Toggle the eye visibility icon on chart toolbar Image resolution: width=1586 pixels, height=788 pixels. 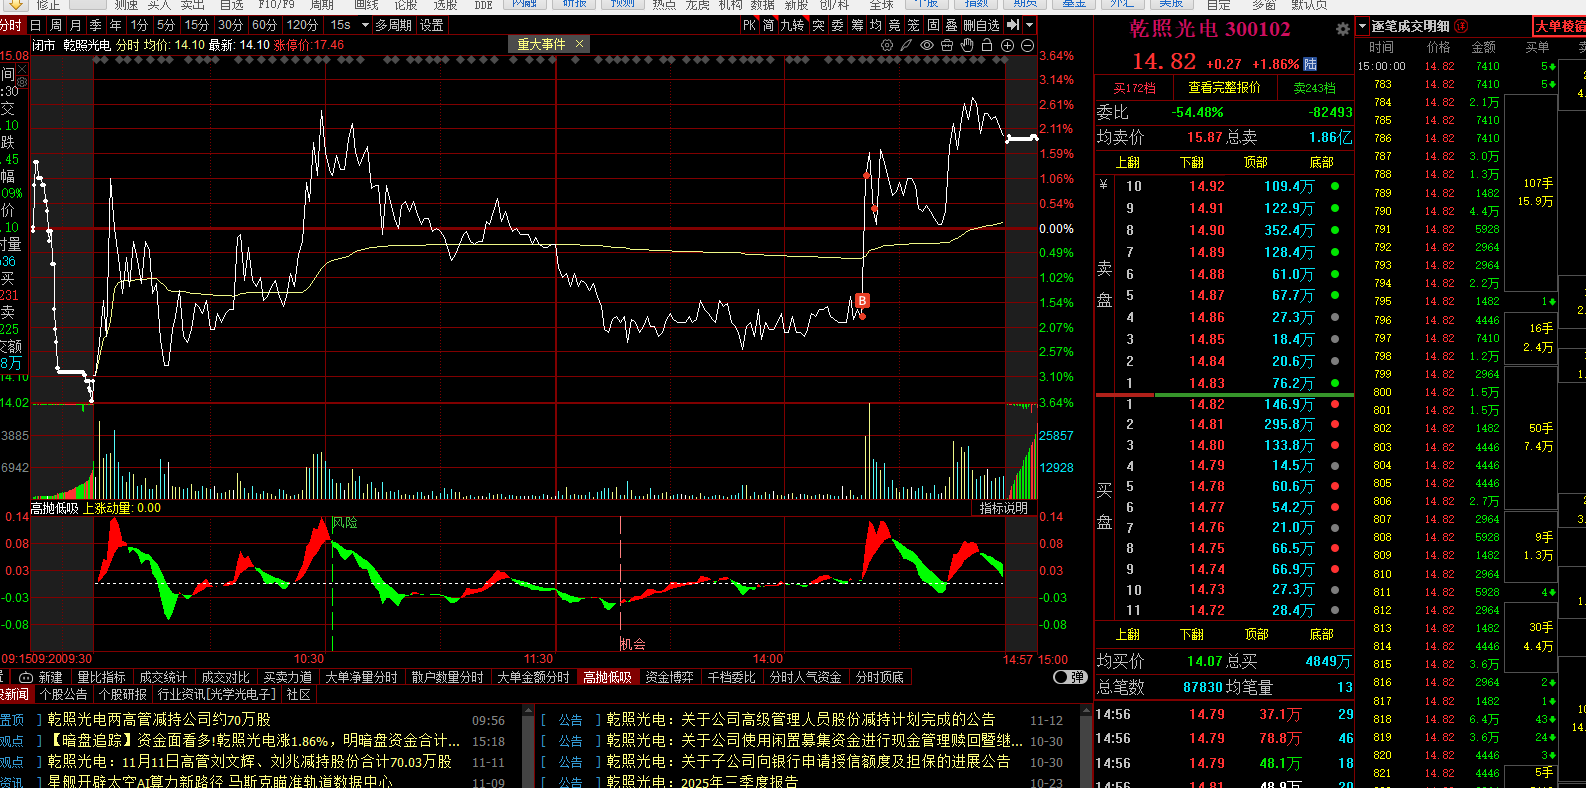927,45
